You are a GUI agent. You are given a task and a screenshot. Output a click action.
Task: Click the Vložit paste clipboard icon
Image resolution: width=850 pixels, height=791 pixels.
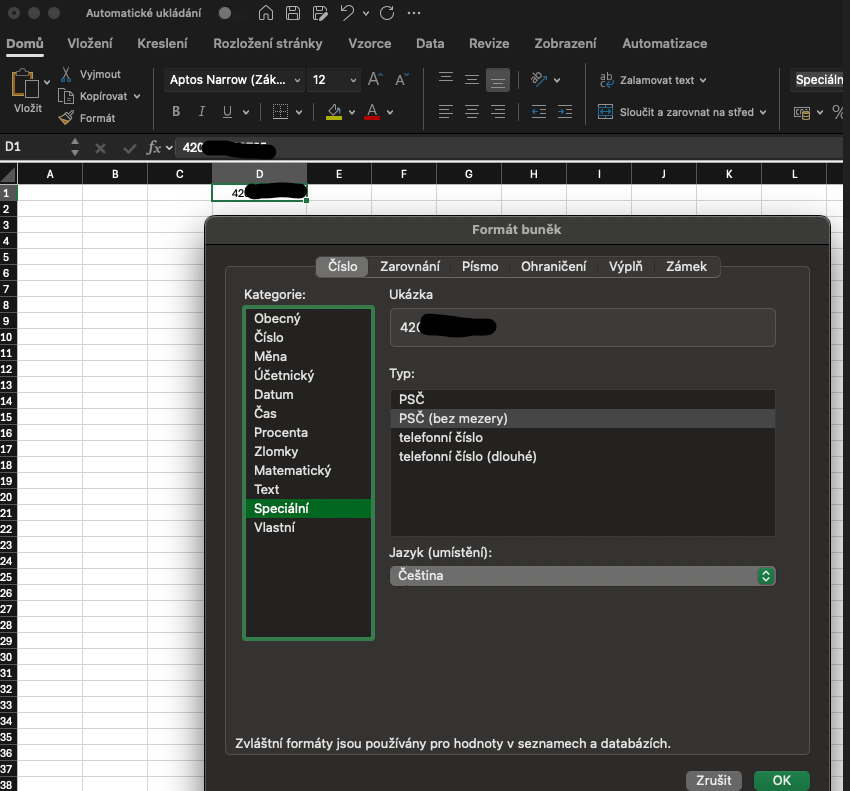pos(23,82)
